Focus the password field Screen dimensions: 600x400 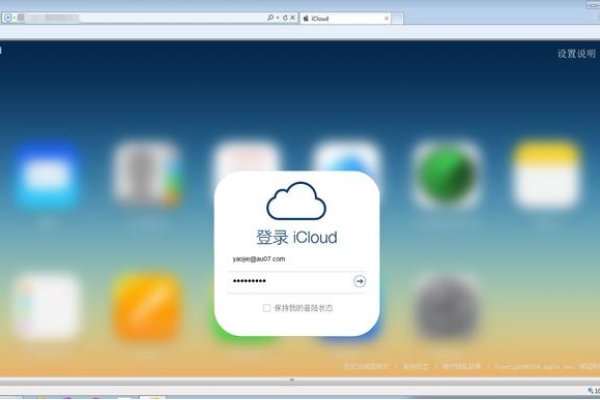pyautogui.click(x=297, y=282)
